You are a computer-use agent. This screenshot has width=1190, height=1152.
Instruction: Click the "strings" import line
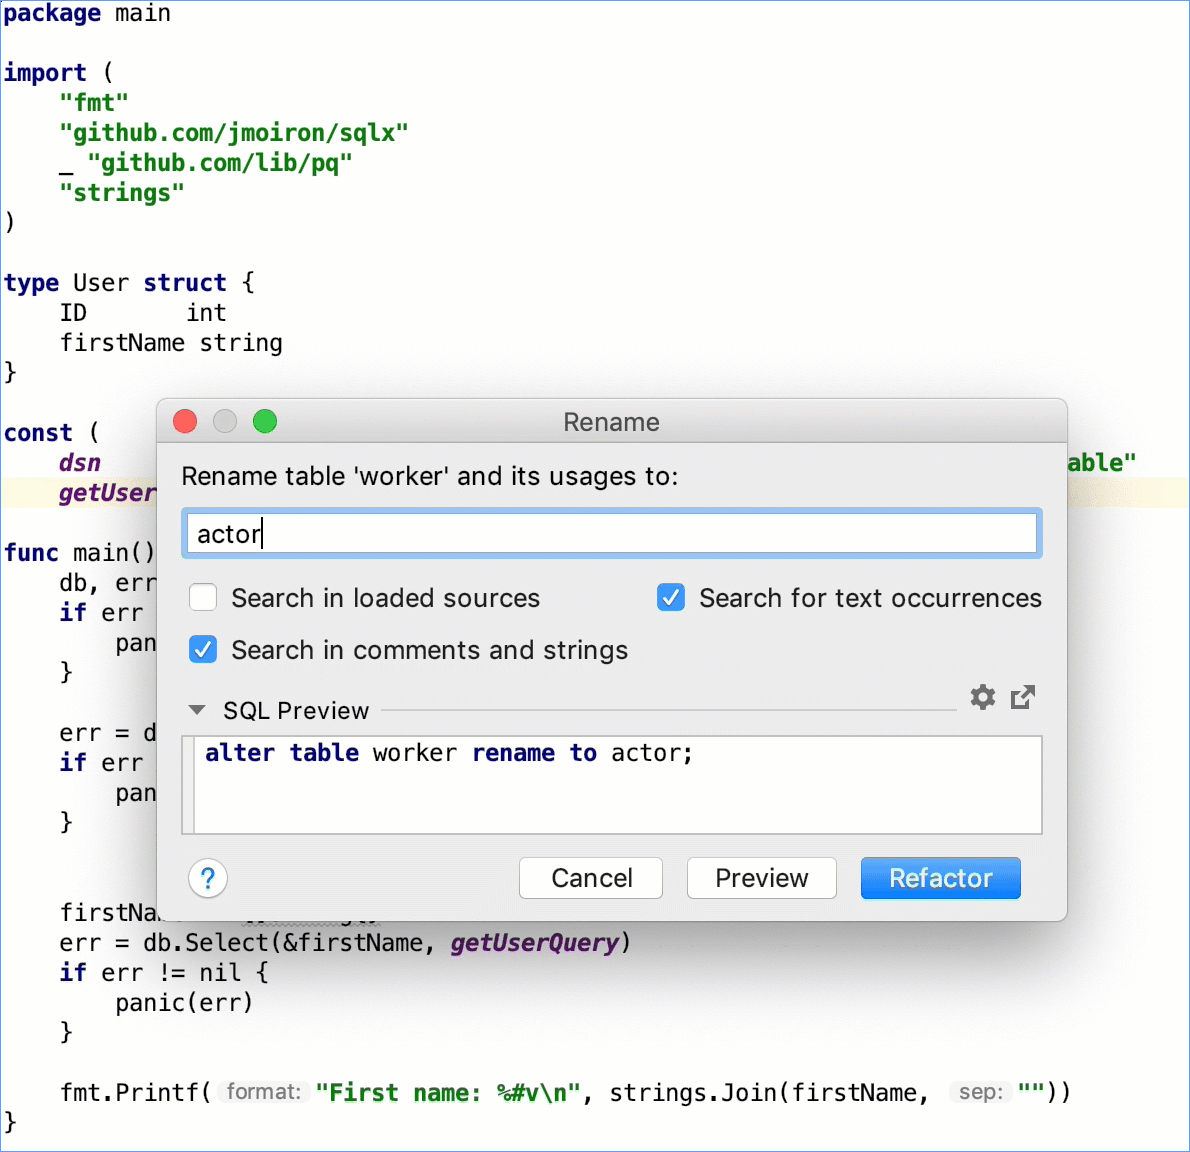click(122, 193)
